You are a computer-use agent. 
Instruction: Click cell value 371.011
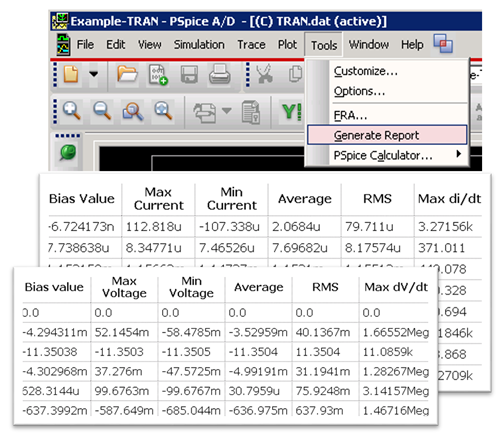441,248
